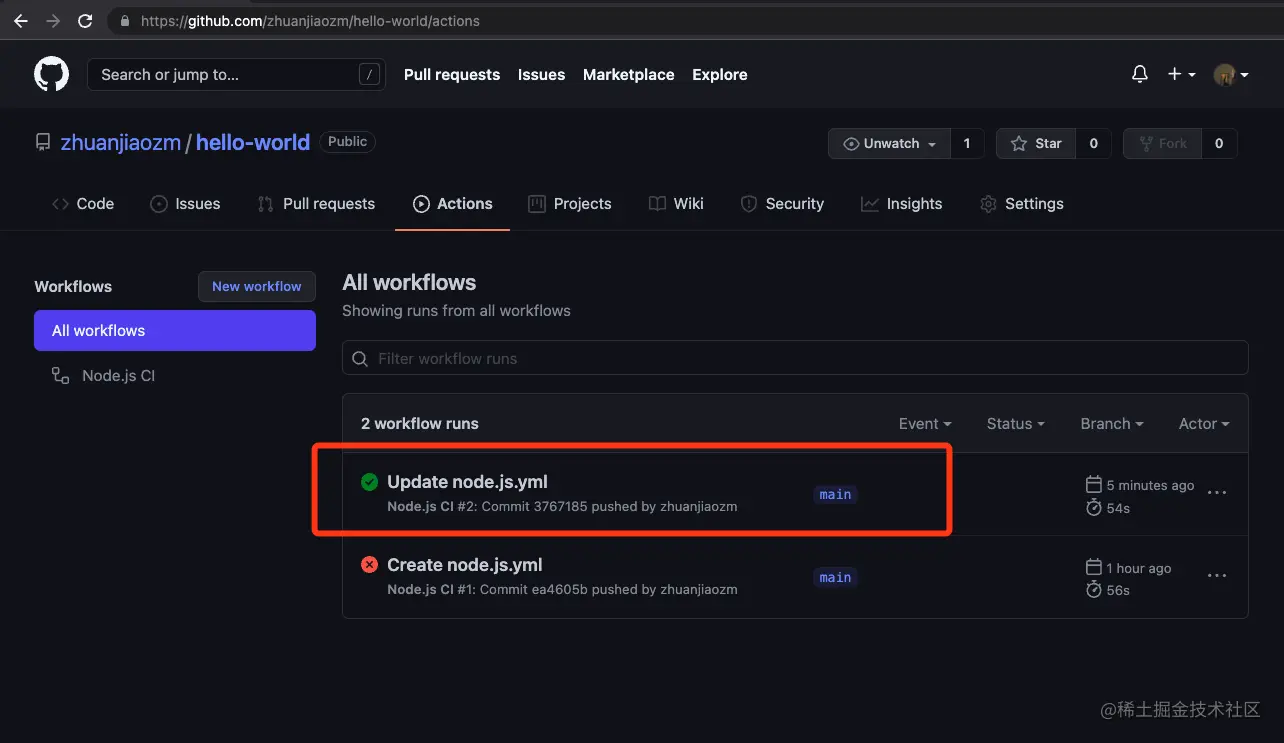
Task: Switch to the repository Pull requests tab
Action: coord(316,204)
